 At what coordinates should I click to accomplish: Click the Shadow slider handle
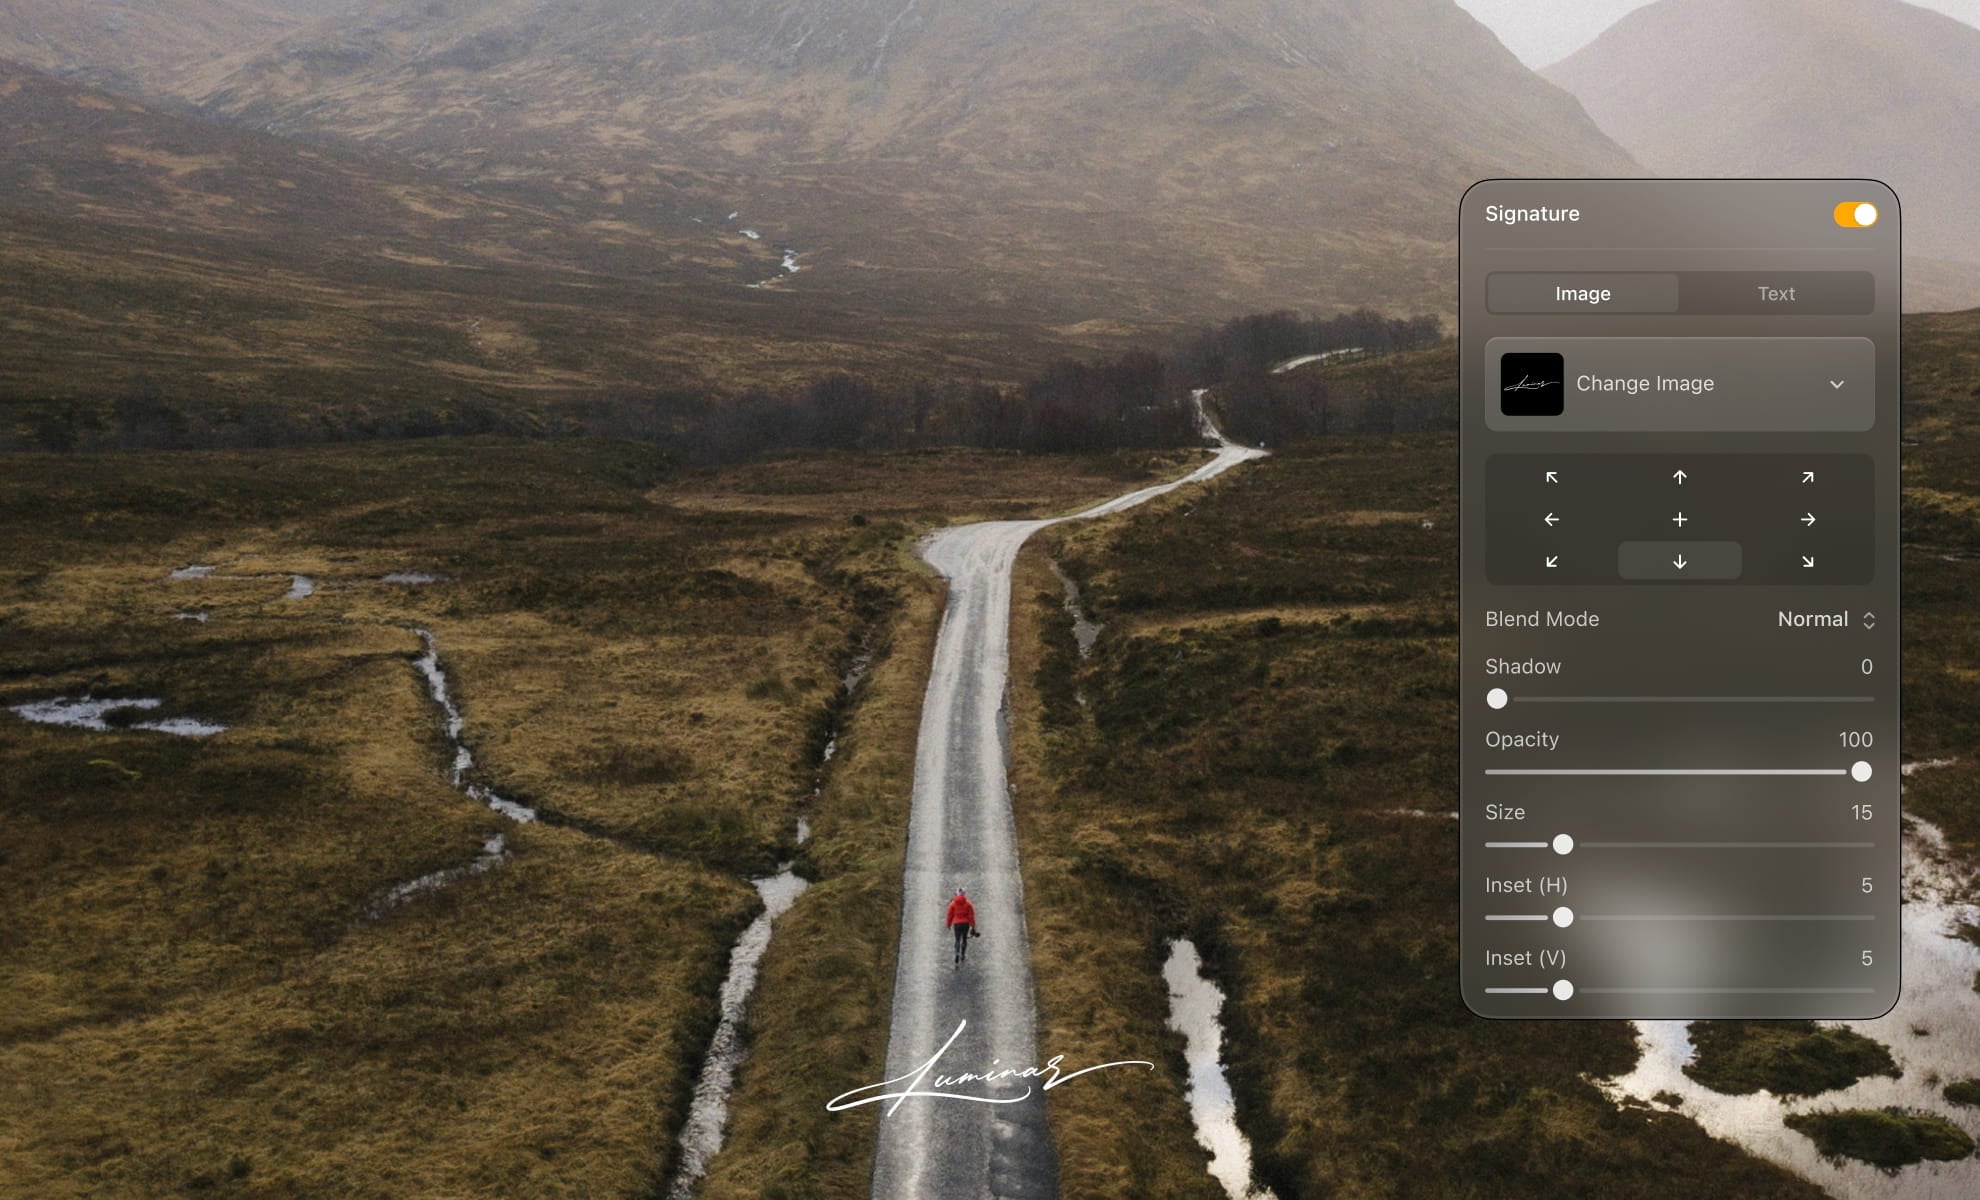(x=1497, y=699)
